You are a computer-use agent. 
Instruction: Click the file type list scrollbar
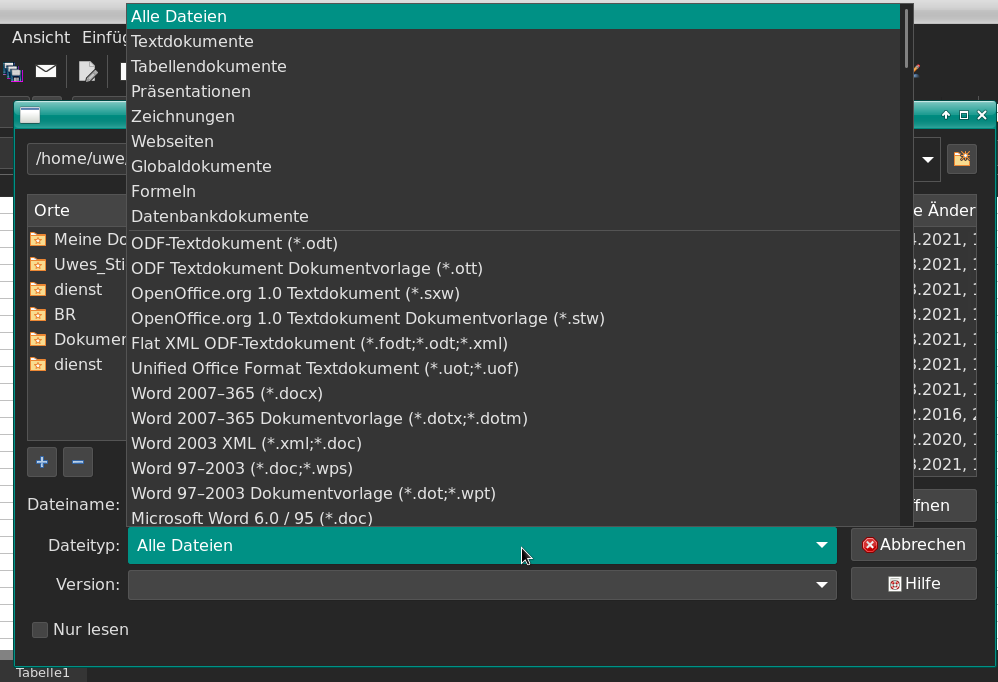906,38
